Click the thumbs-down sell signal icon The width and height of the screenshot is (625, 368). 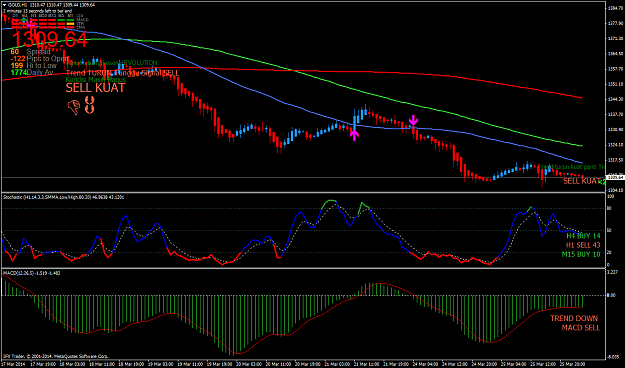click(74, 107)
